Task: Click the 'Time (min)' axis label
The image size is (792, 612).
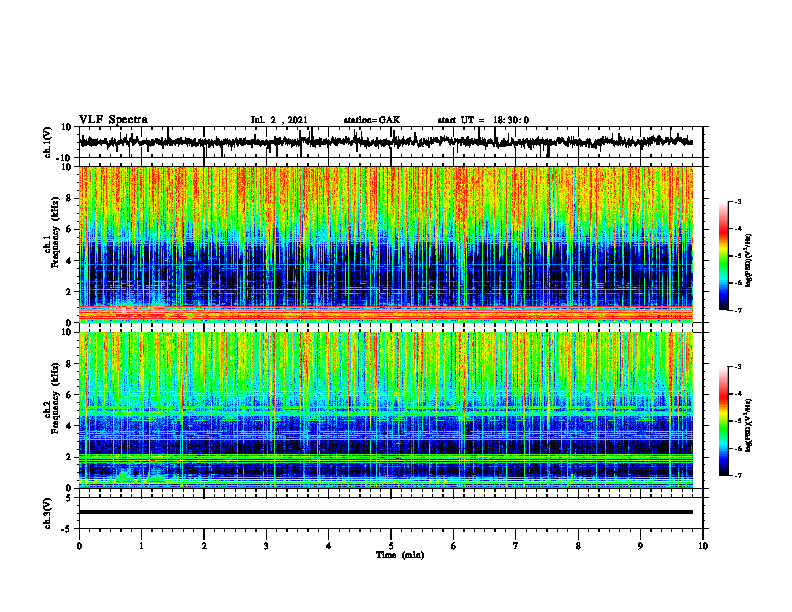Action: click(400, 555)
